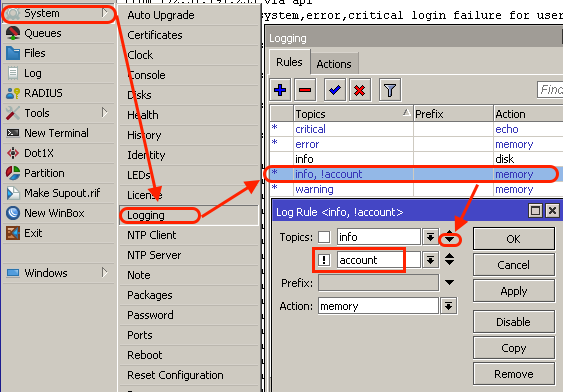The height and width of the screenshot is (392, 563).
Task: Add a logging rule with plus icon
Action: point(280,90)
